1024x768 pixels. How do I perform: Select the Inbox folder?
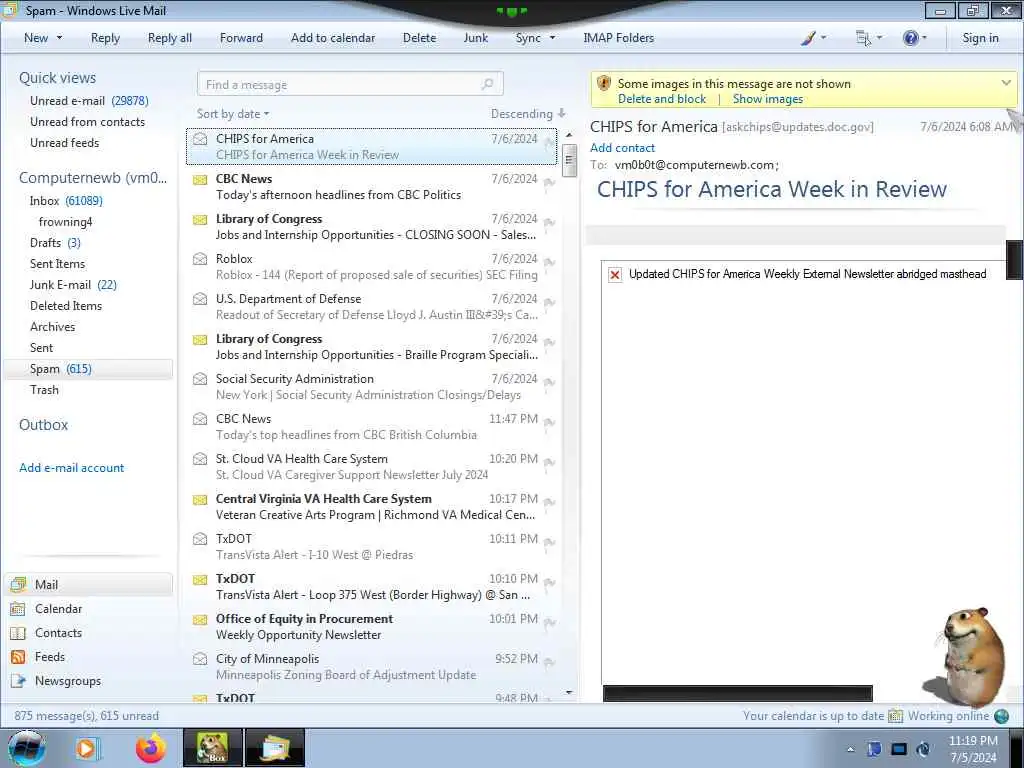[66, 200]
